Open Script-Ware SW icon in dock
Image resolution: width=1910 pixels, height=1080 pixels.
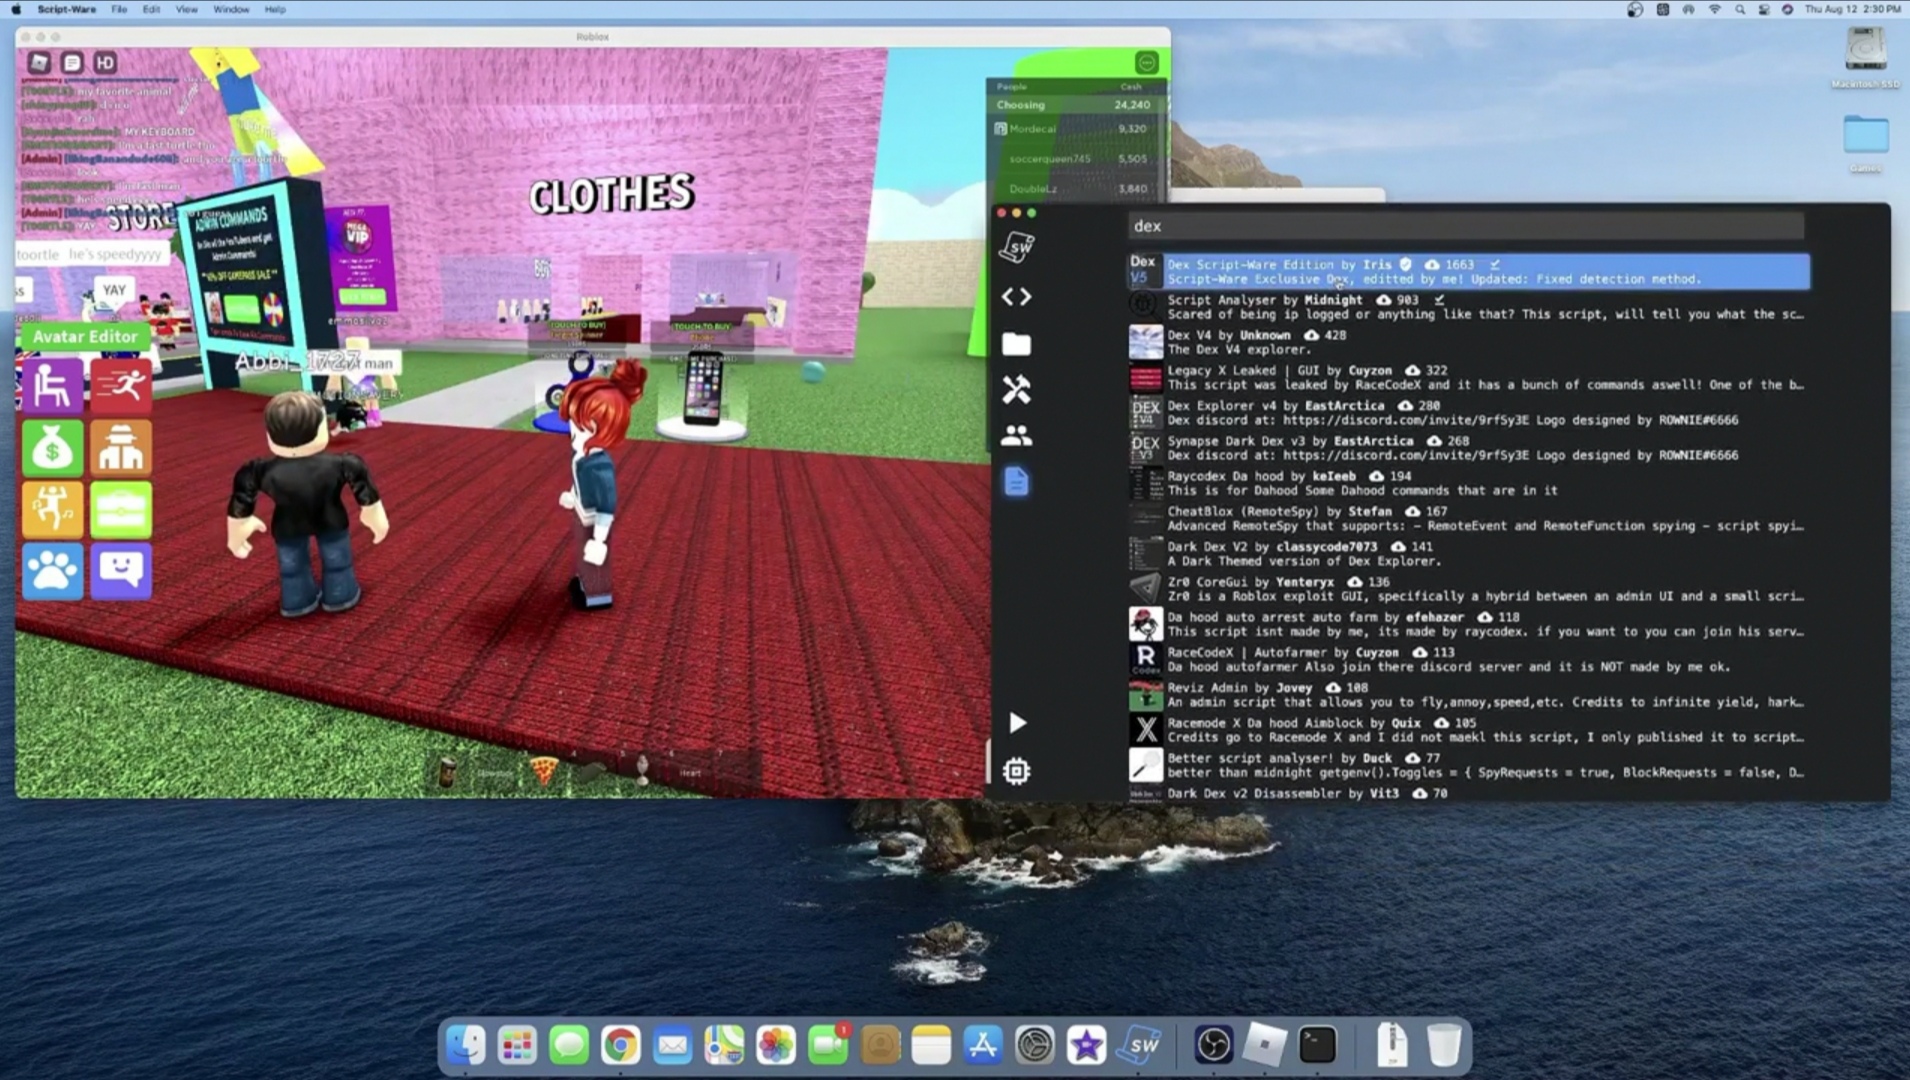[1138, 1046]
